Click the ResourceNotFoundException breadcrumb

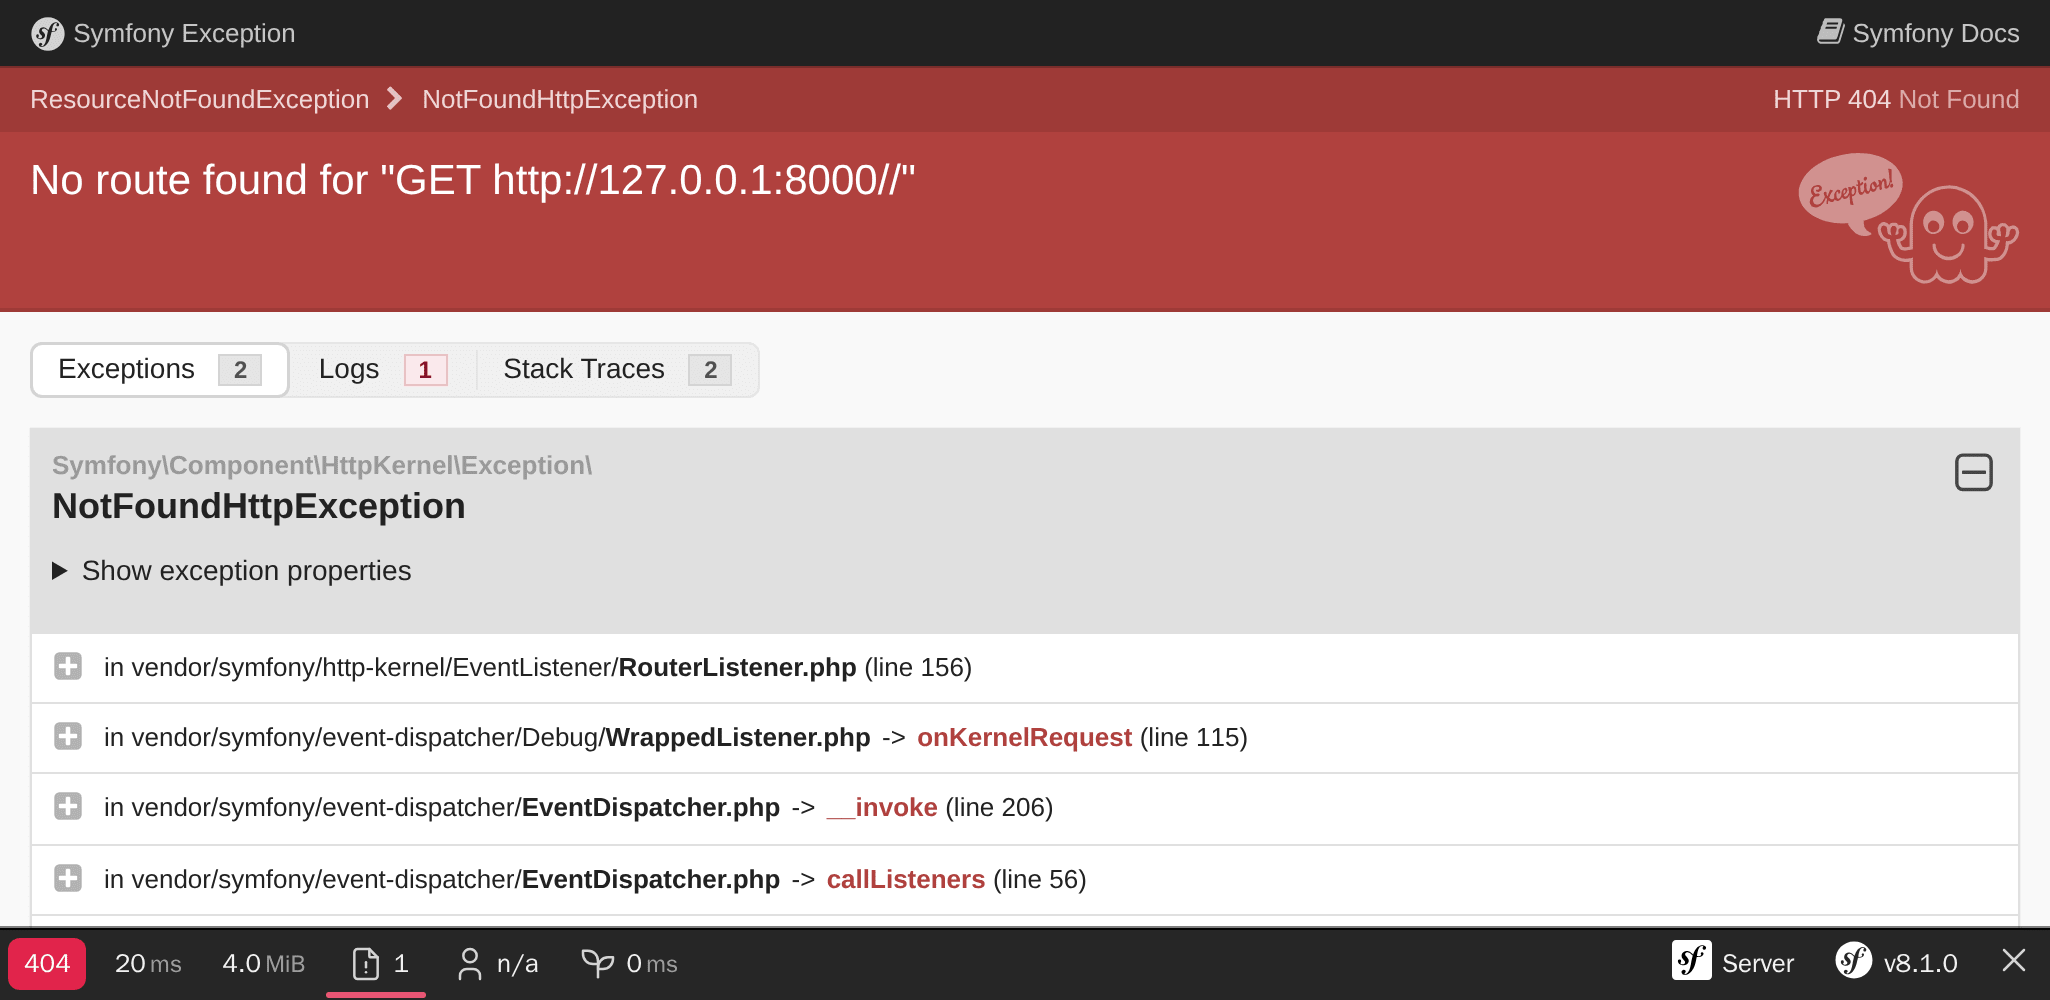coord(200,99)
